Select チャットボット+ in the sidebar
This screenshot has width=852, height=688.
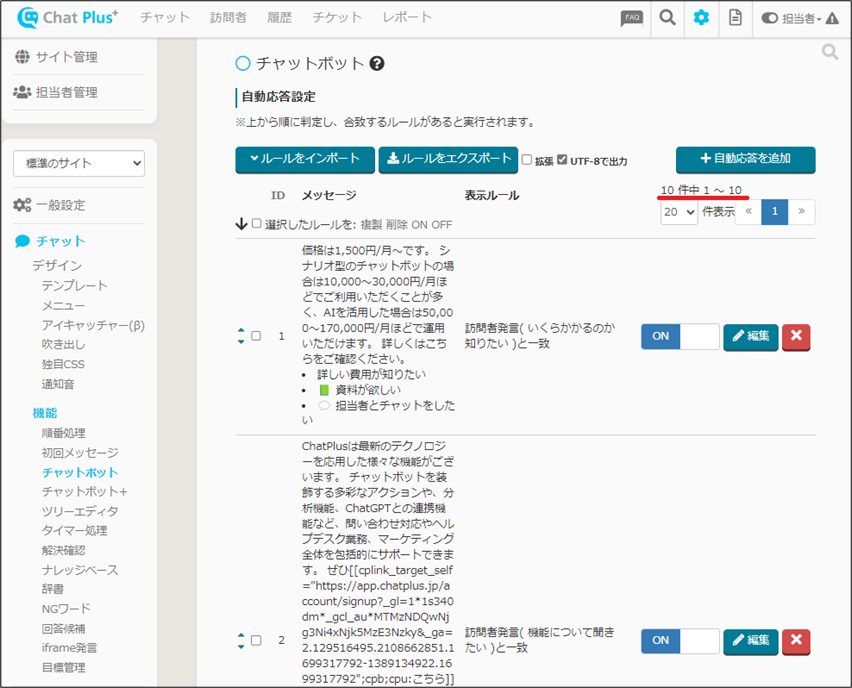click(85, 492)
